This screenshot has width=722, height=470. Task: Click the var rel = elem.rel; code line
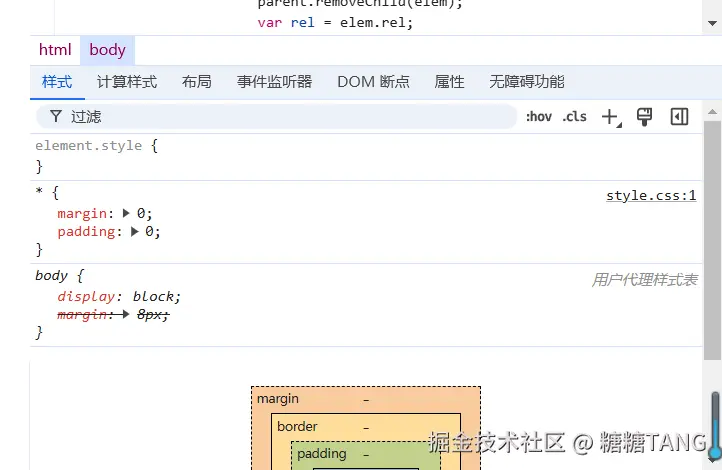pos(335,23)
